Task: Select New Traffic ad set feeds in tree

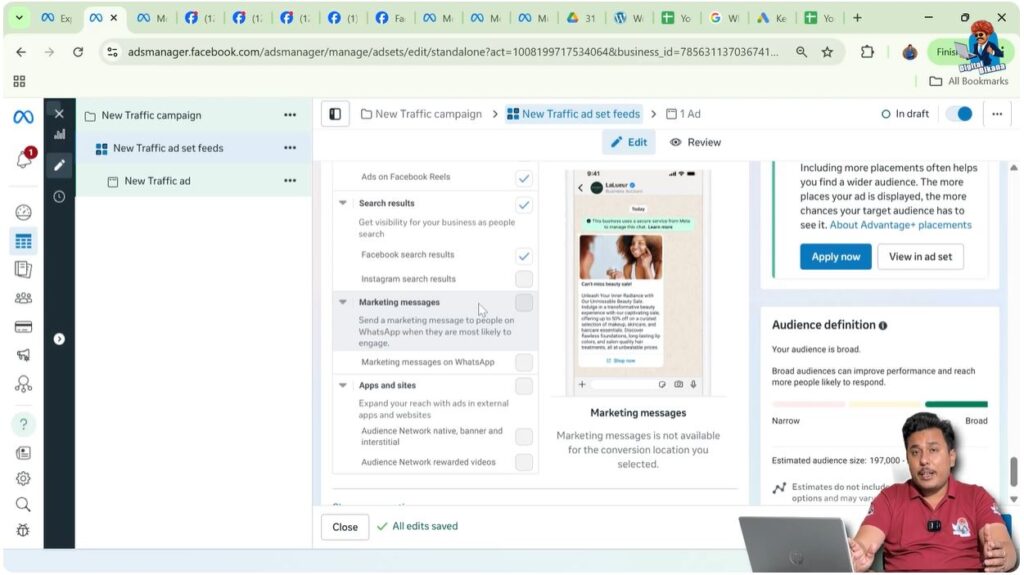Action: click(168, 148)
